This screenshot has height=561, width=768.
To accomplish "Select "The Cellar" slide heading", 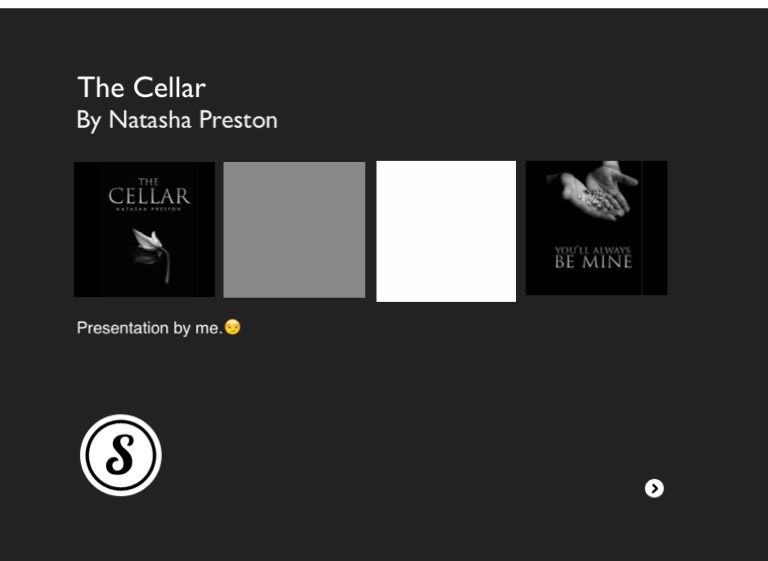I will pos(141,87).
